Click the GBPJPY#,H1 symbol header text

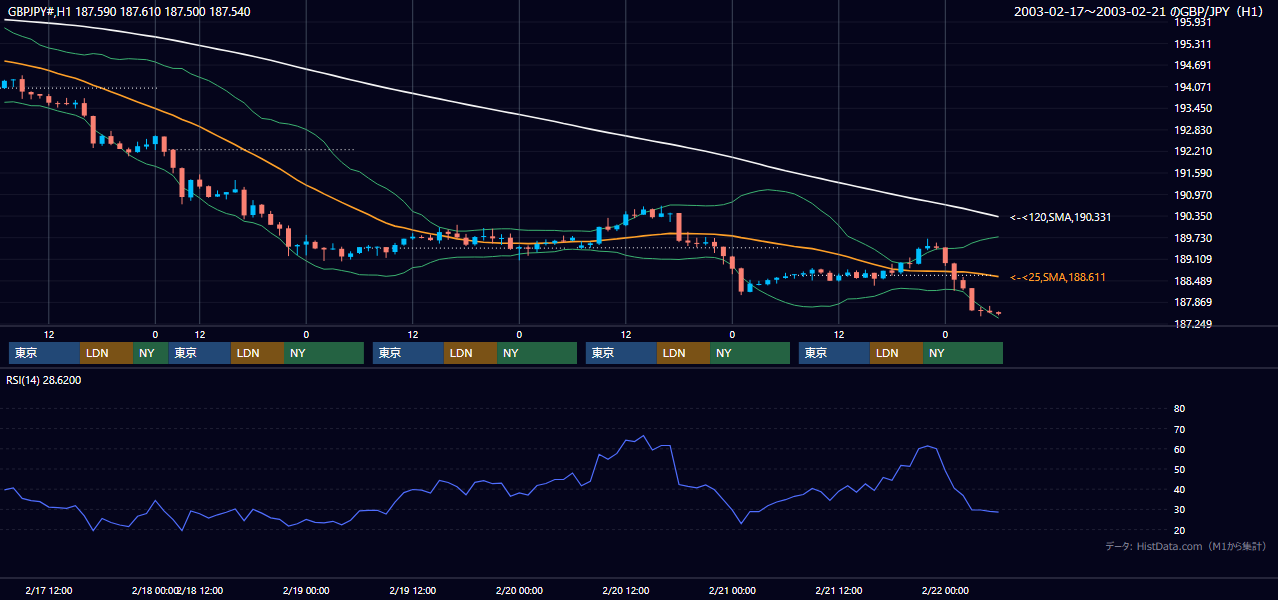click(40, 11)
